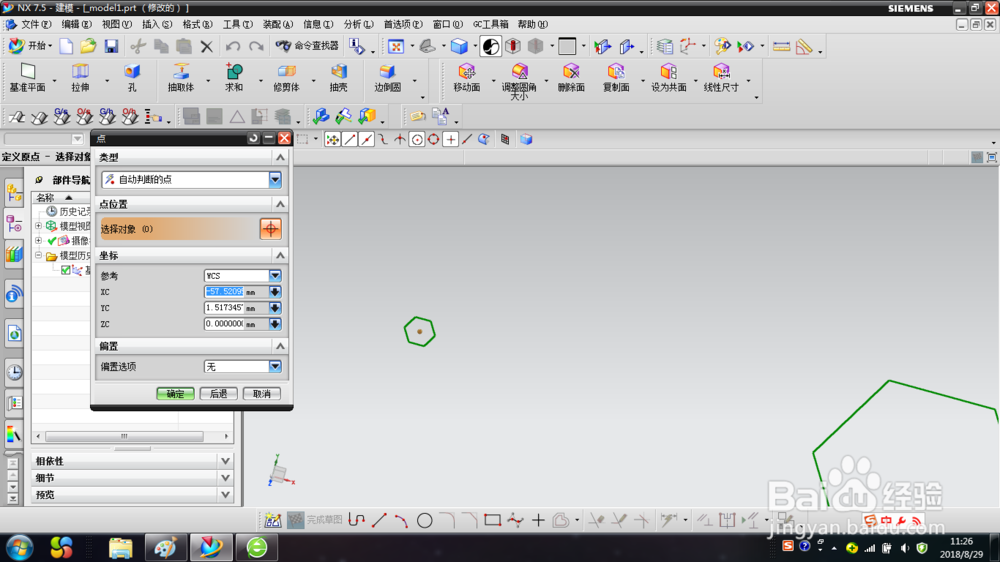Viewport: 1000px width, 562px height.
Task: Reset the Point dialog with reset icon
Action: (253, 138)
